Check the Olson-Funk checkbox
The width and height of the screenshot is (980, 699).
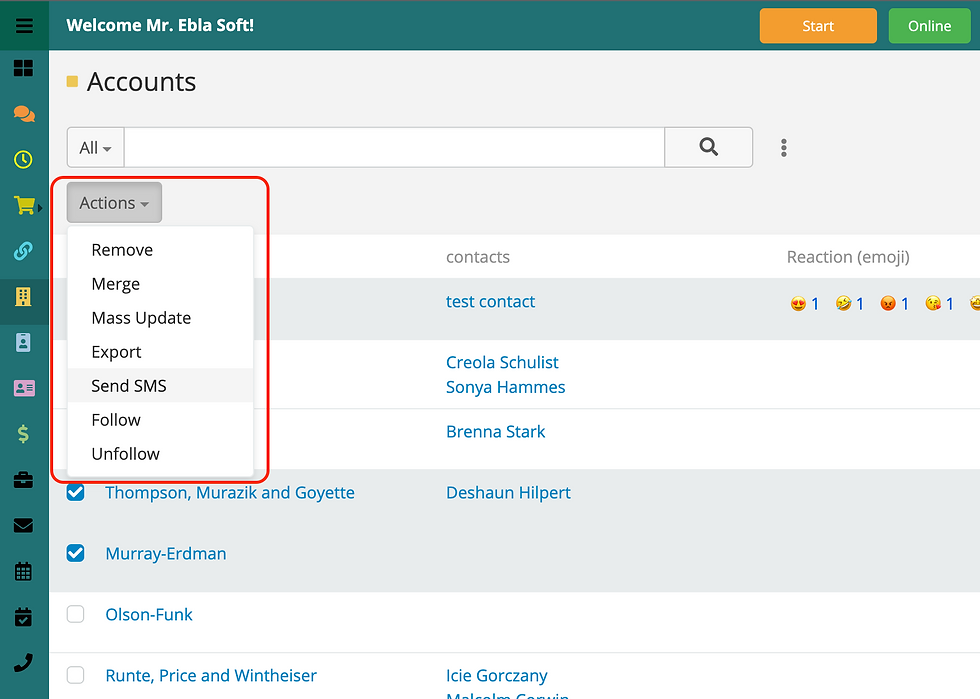coord(76,614)
